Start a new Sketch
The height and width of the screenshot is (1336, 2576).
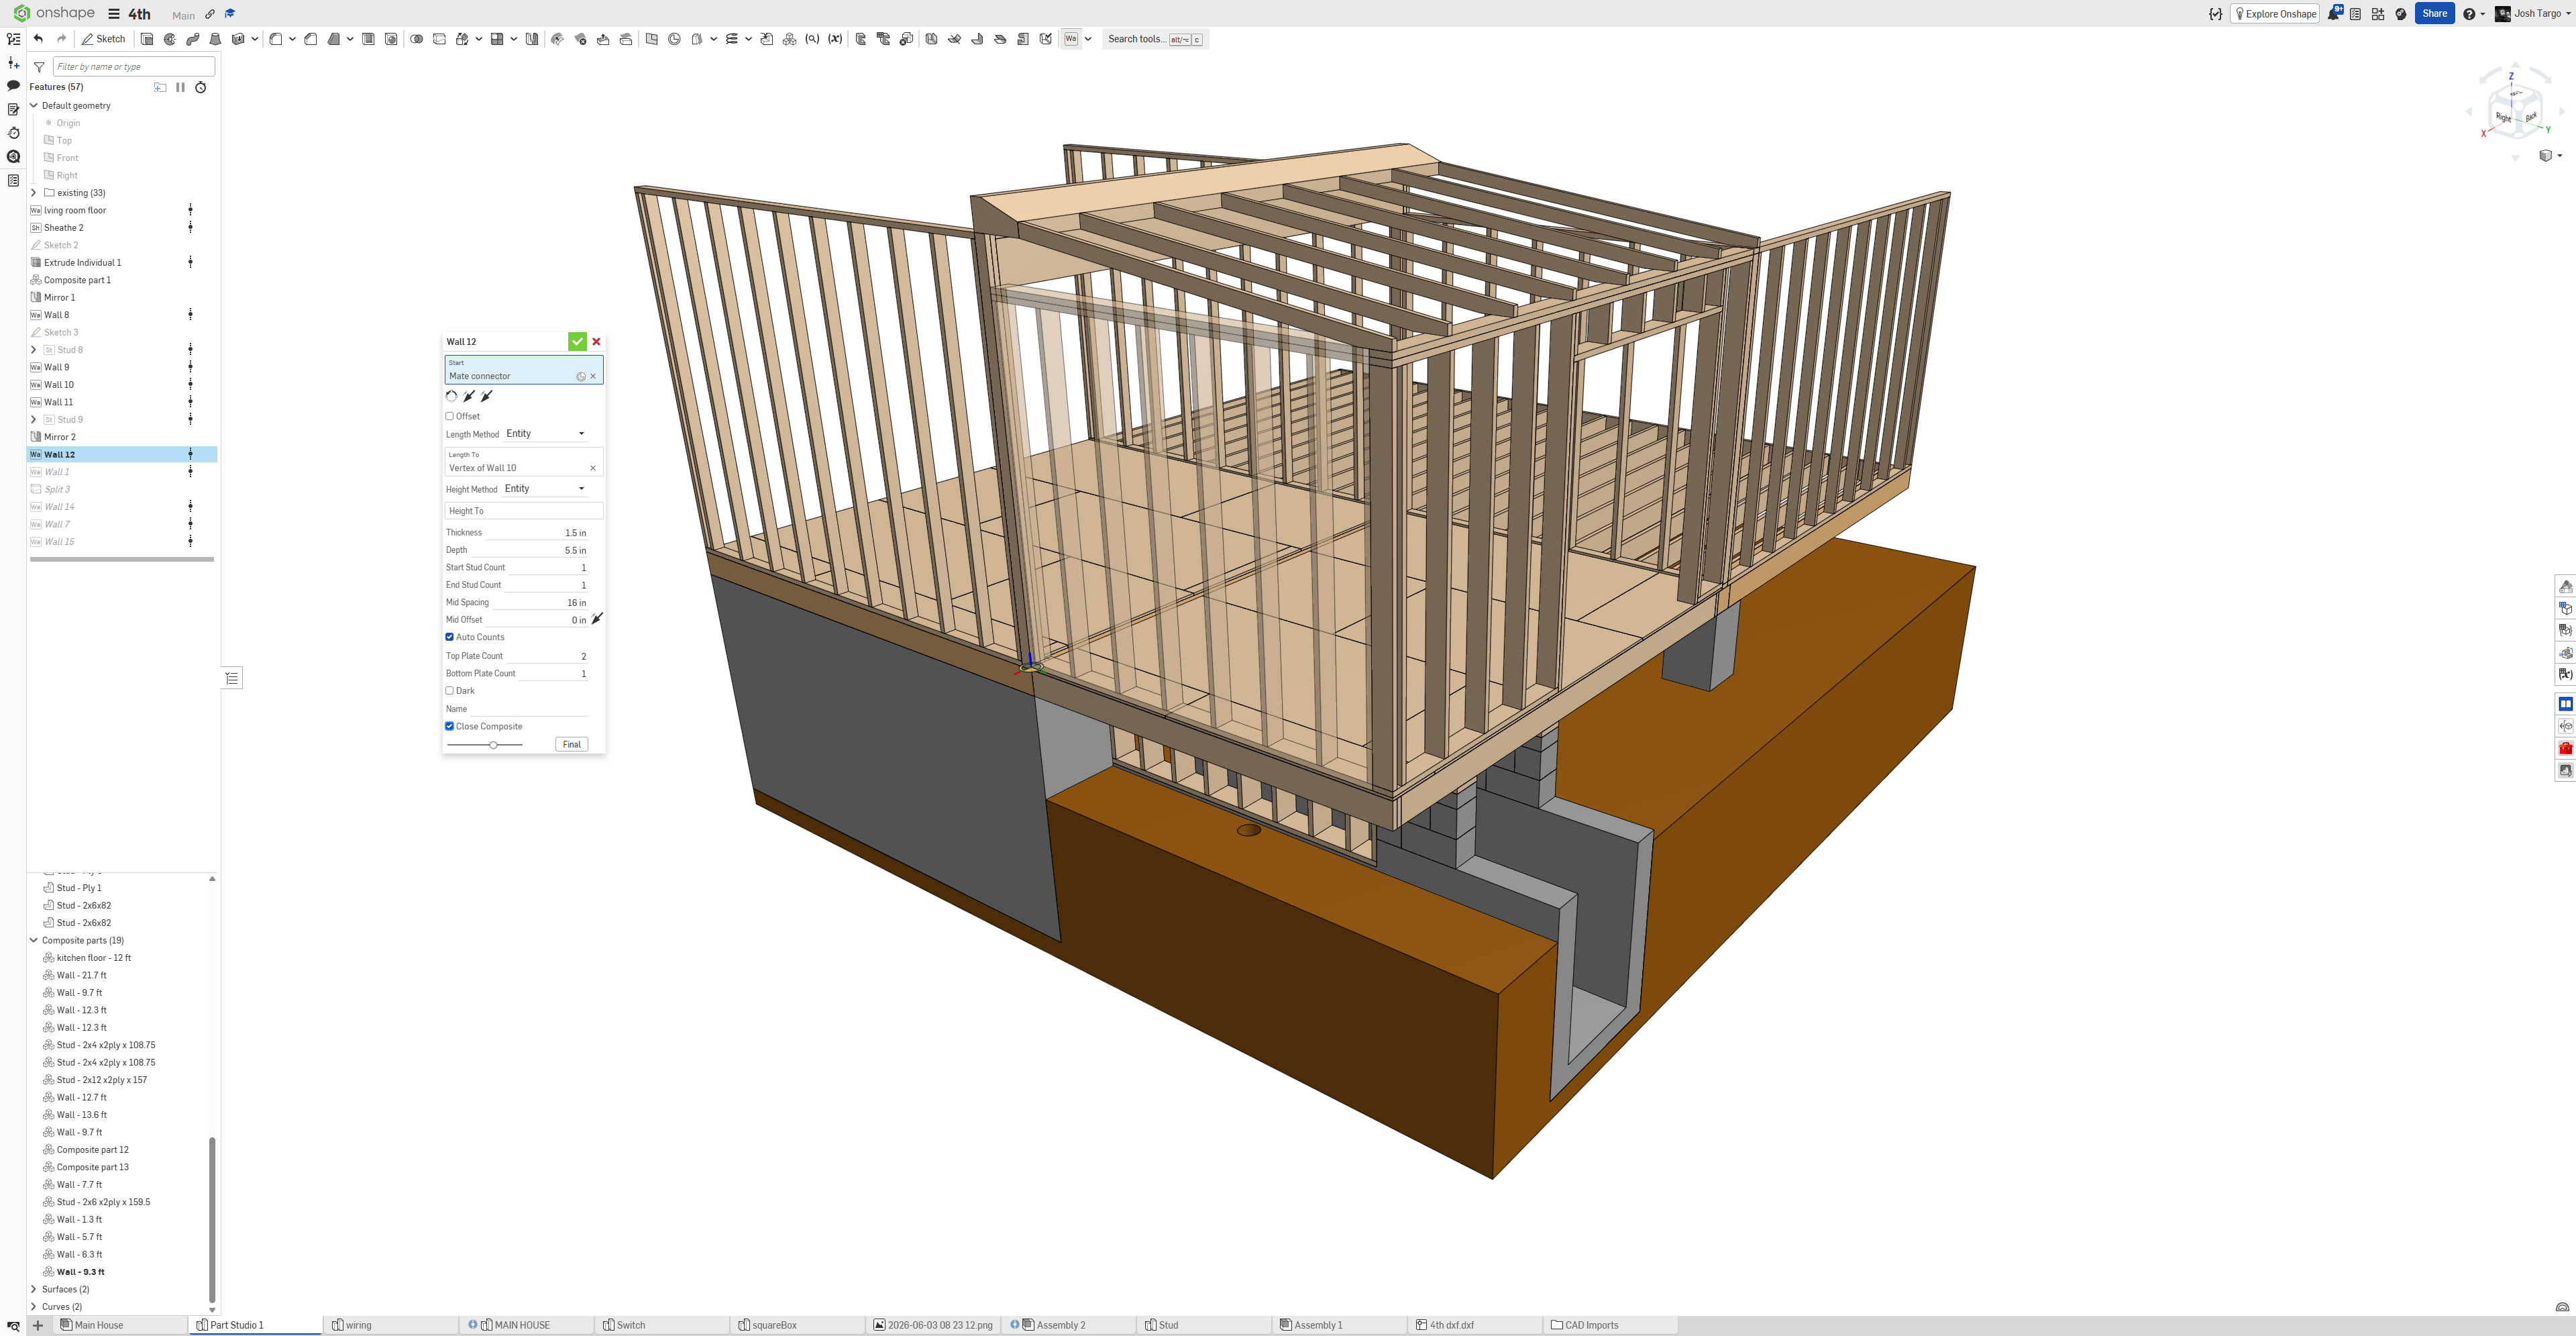104,39
